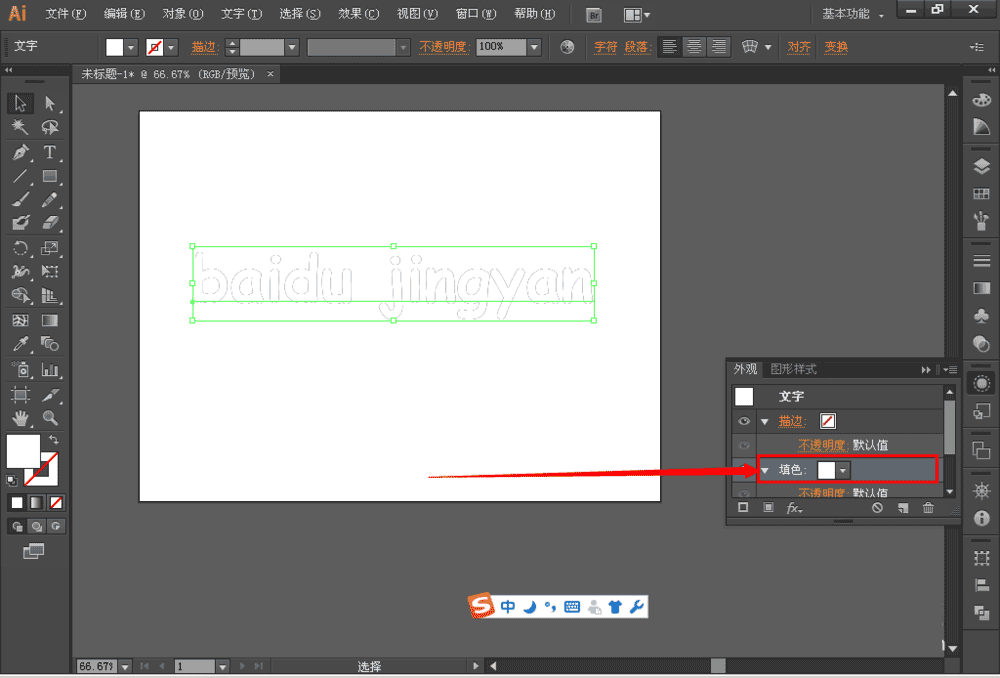The height and width of the screenshot is (678, 1000).
Task: Select the Free Transform tool
Action: click(x=49, y=272)
